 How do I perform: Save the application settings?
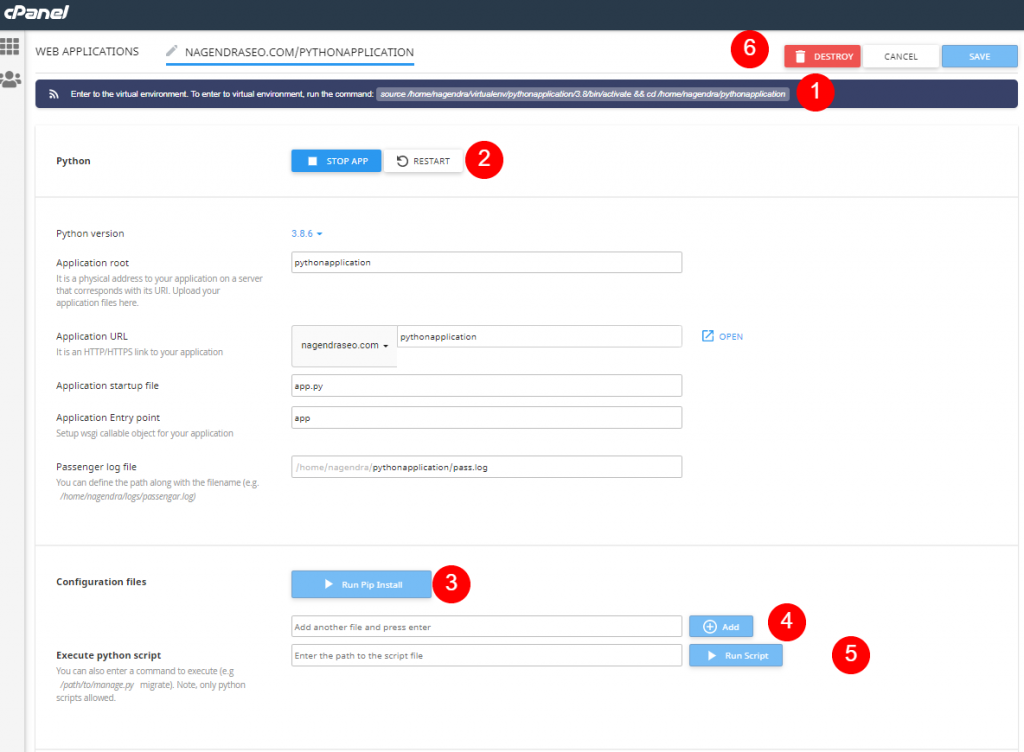[979, 56]
